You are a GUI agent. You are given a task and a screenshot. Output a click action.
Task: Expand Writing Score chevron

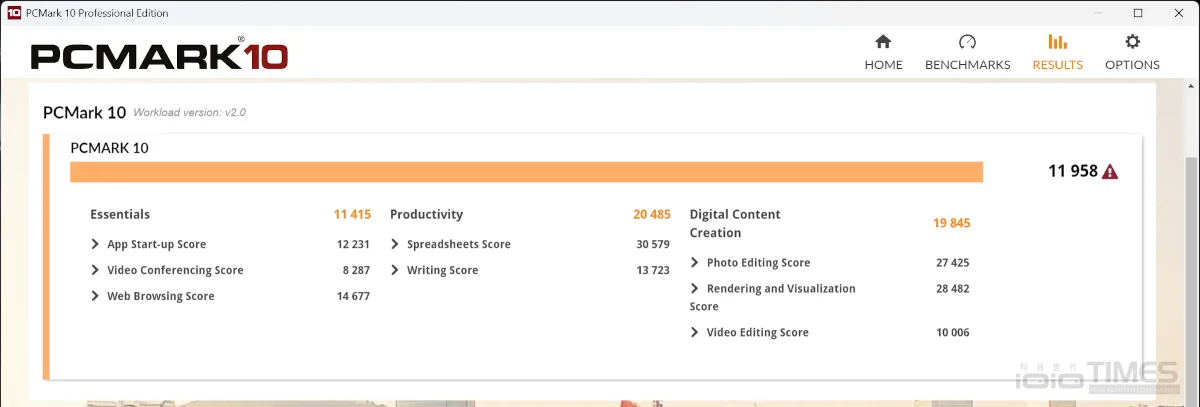[395, 270]
